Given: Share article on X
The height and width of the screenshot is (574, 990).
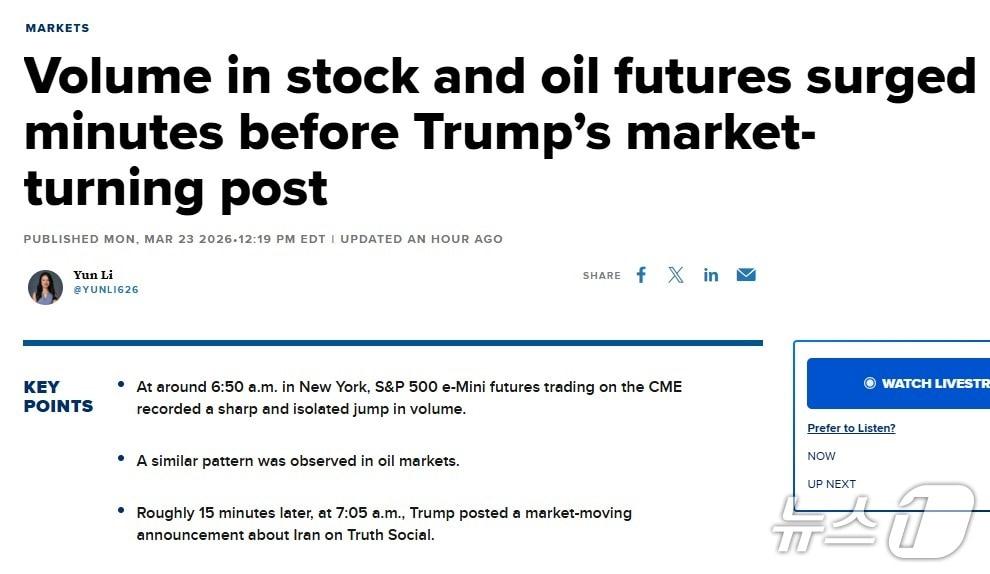Looking at the screenshot, I should tap(676, 275).
